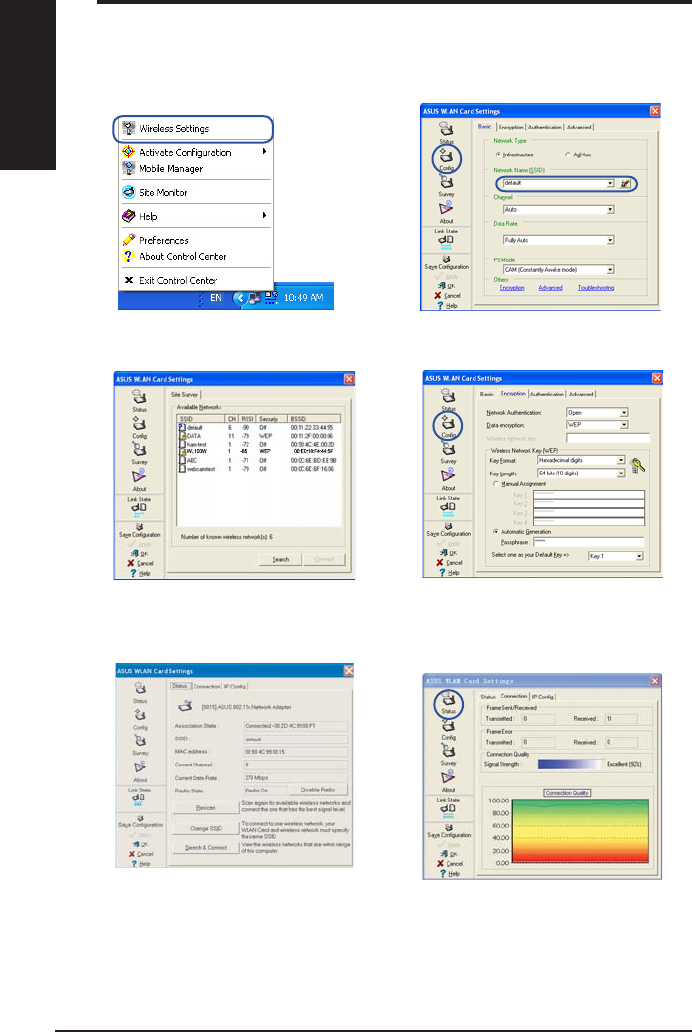This screenshot has height=1032, width=692.
Task: Select Automatic Generation radio button
Action: click(496, 531)
